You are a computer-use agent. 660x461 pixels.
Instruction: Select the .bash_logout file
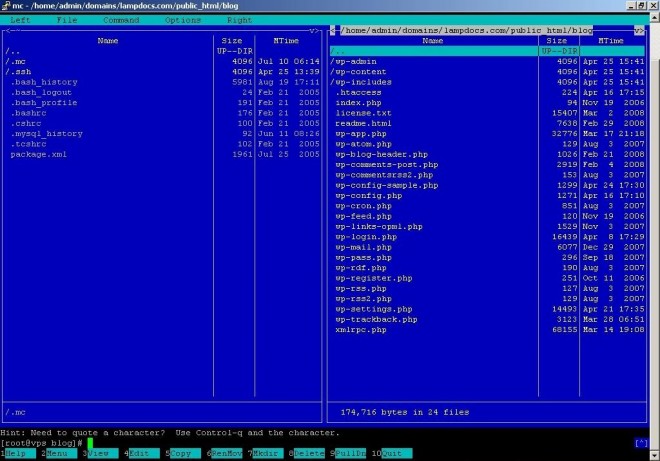pyautogui.click(x=162, y=93)
